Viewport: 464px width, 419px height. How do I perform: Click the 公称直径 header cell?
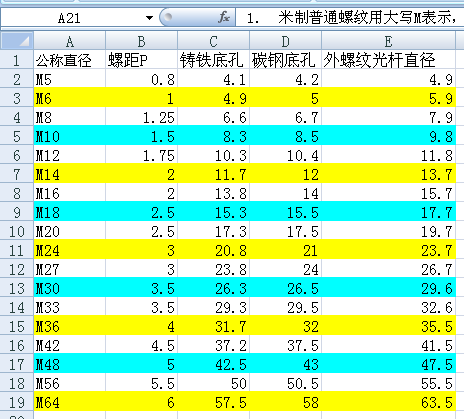(x=69, y=60)
